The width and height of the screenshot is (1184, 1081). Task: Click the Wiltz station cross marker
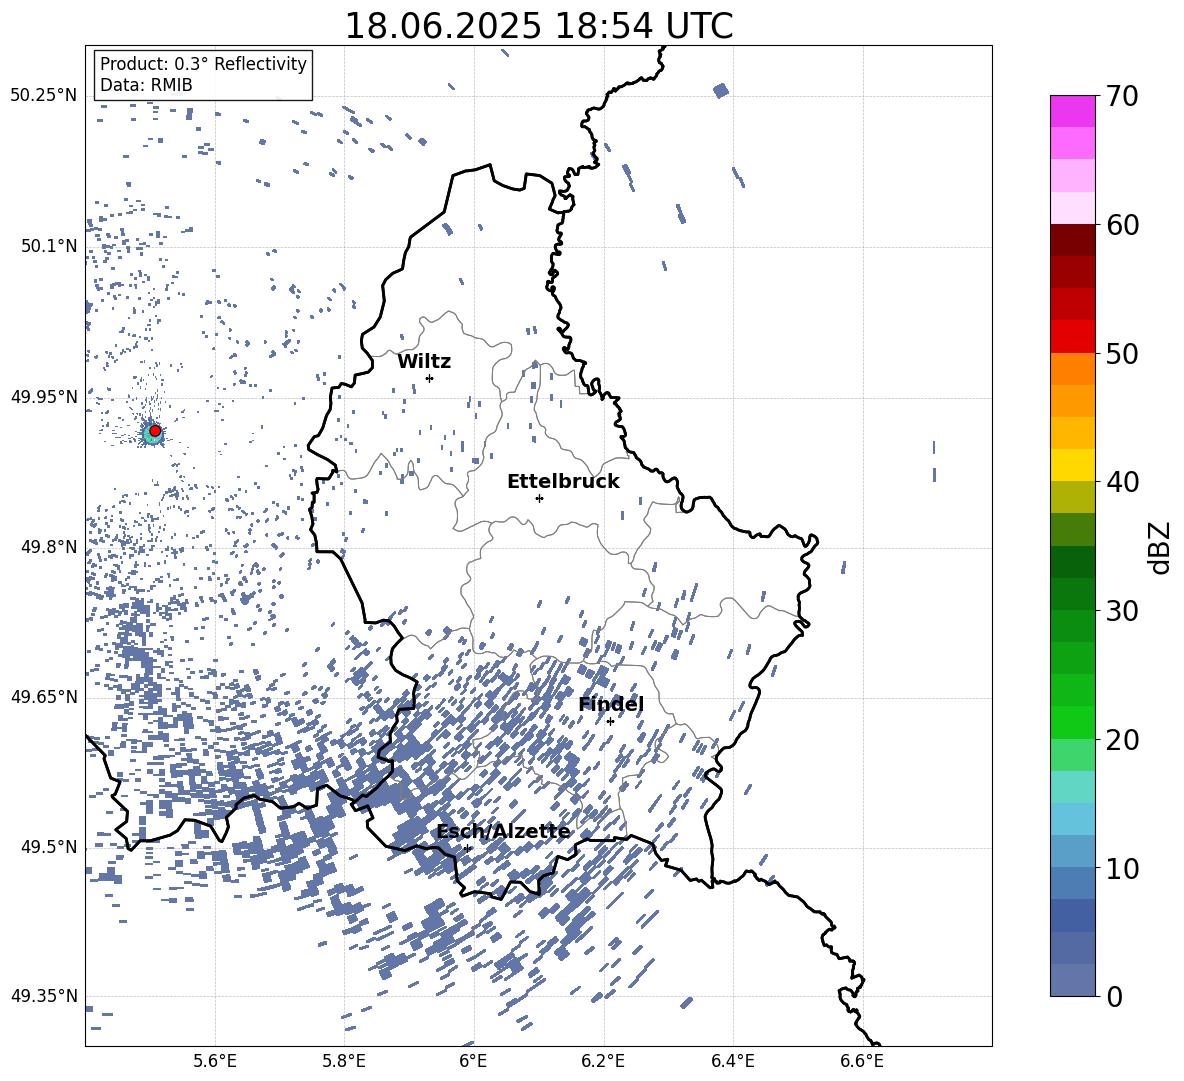[x=429, y=378]
